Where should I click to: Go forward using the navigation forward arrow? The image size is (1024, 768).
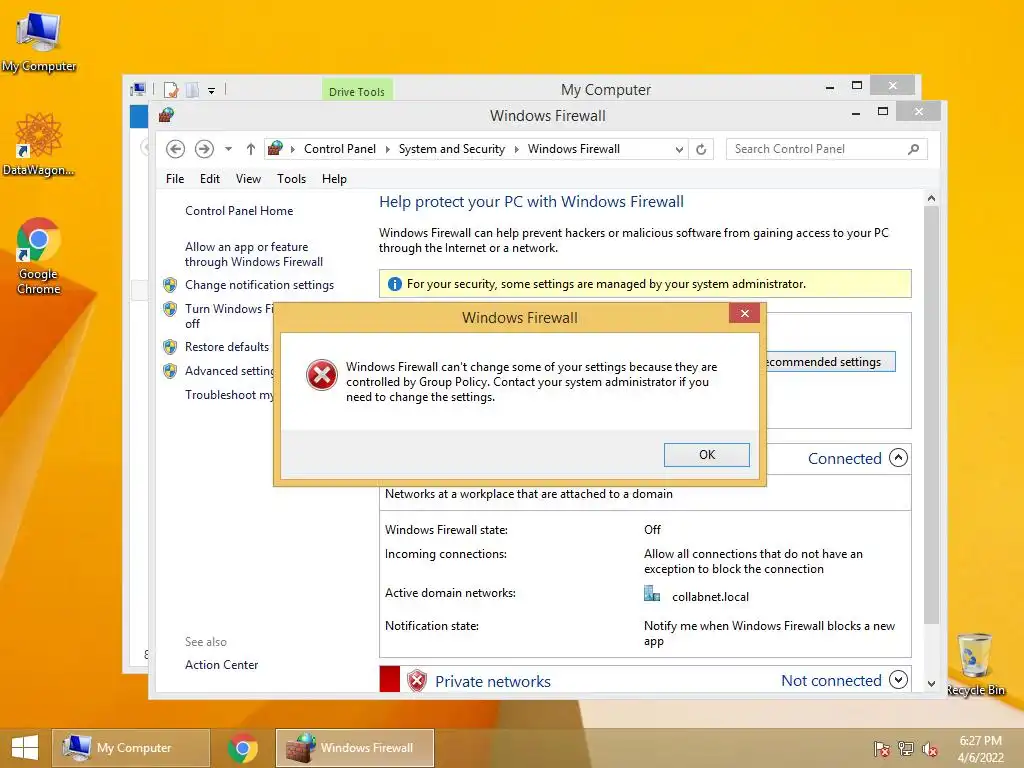(x=204, y=149)
